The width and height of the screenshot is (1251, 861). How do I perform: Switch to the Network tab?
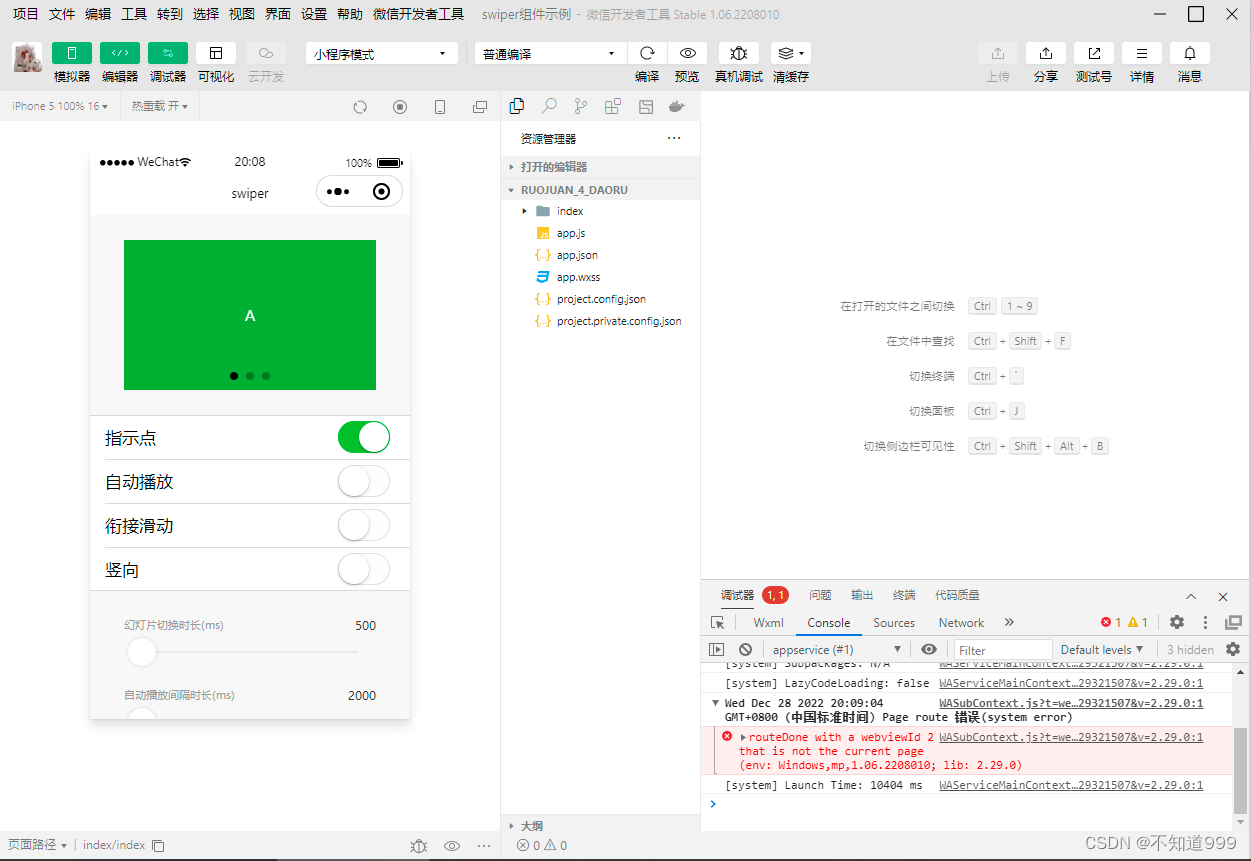961,622
